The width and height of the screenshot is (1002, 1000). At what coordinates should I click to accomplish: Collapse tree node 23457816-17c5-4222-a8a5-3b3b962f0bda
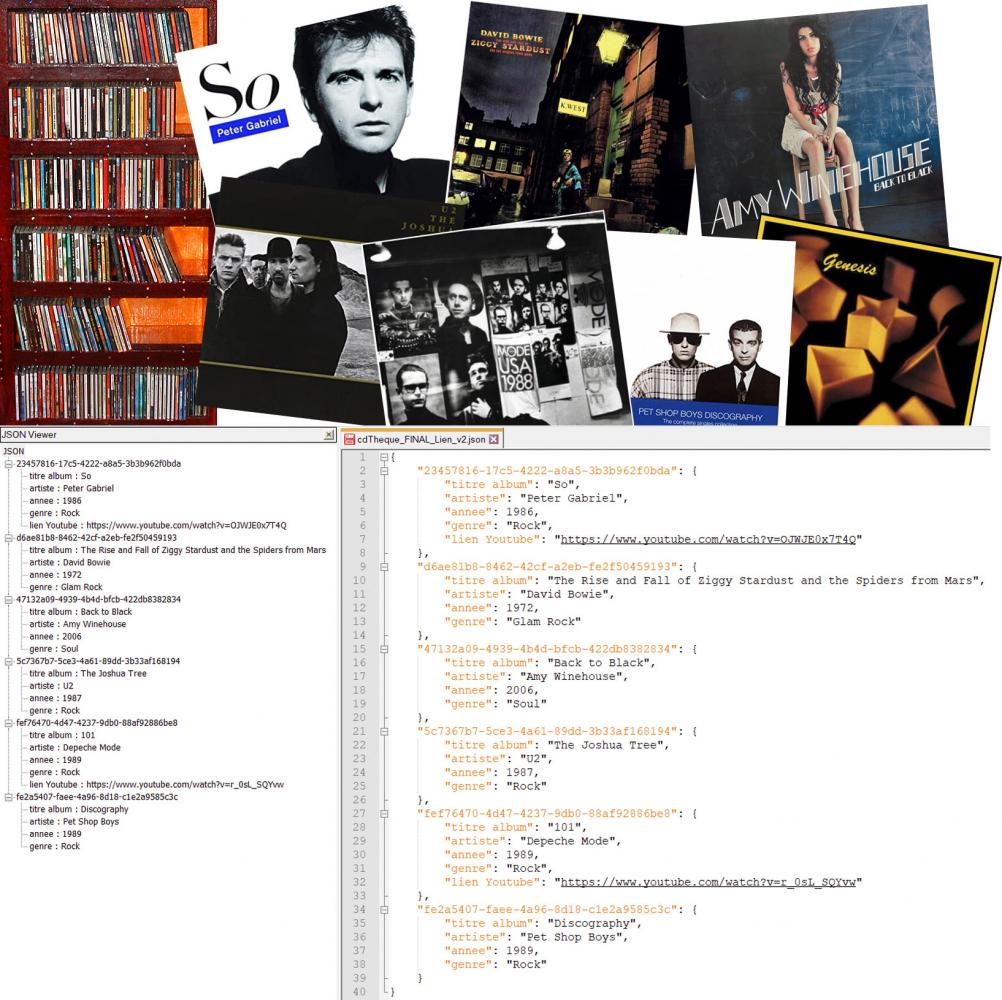pyautogui.click(x=8, y=464)
